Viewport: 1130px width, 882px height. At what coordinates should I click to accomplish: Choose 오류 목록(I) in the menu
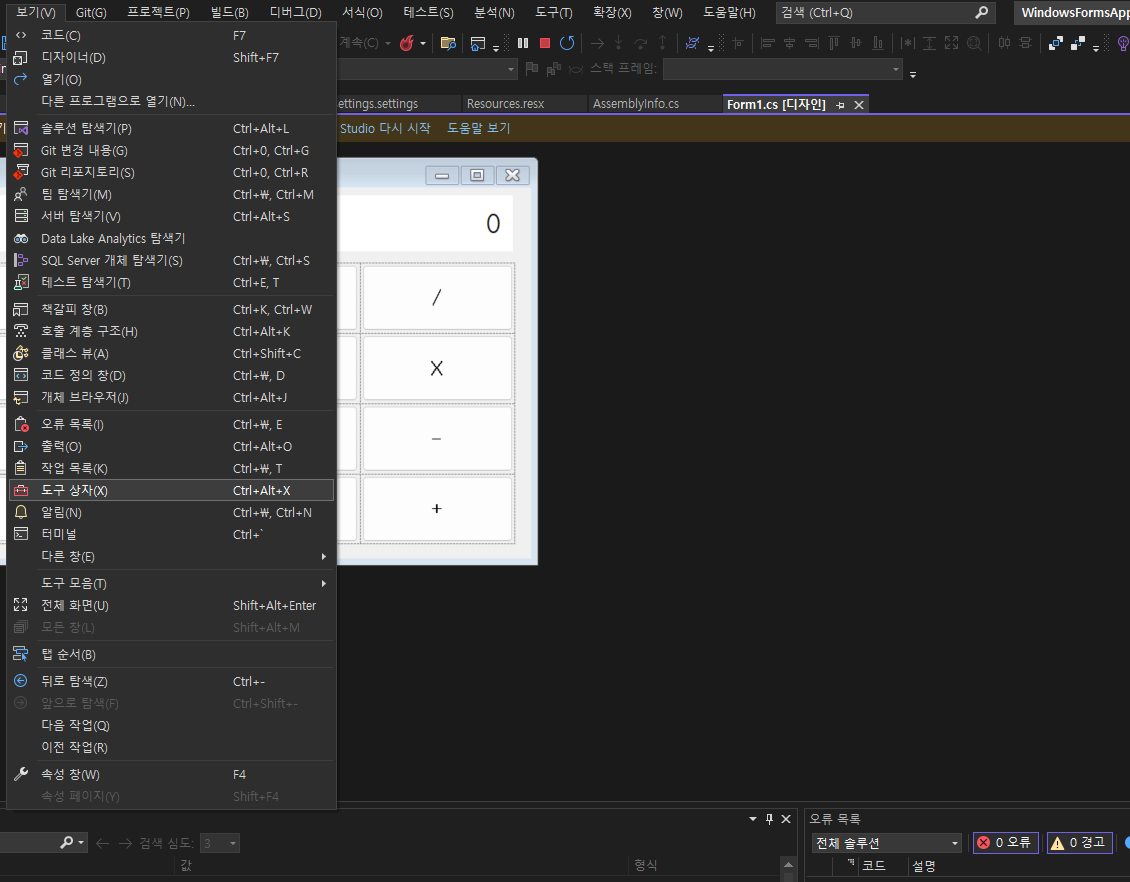[x=171, y=424]
